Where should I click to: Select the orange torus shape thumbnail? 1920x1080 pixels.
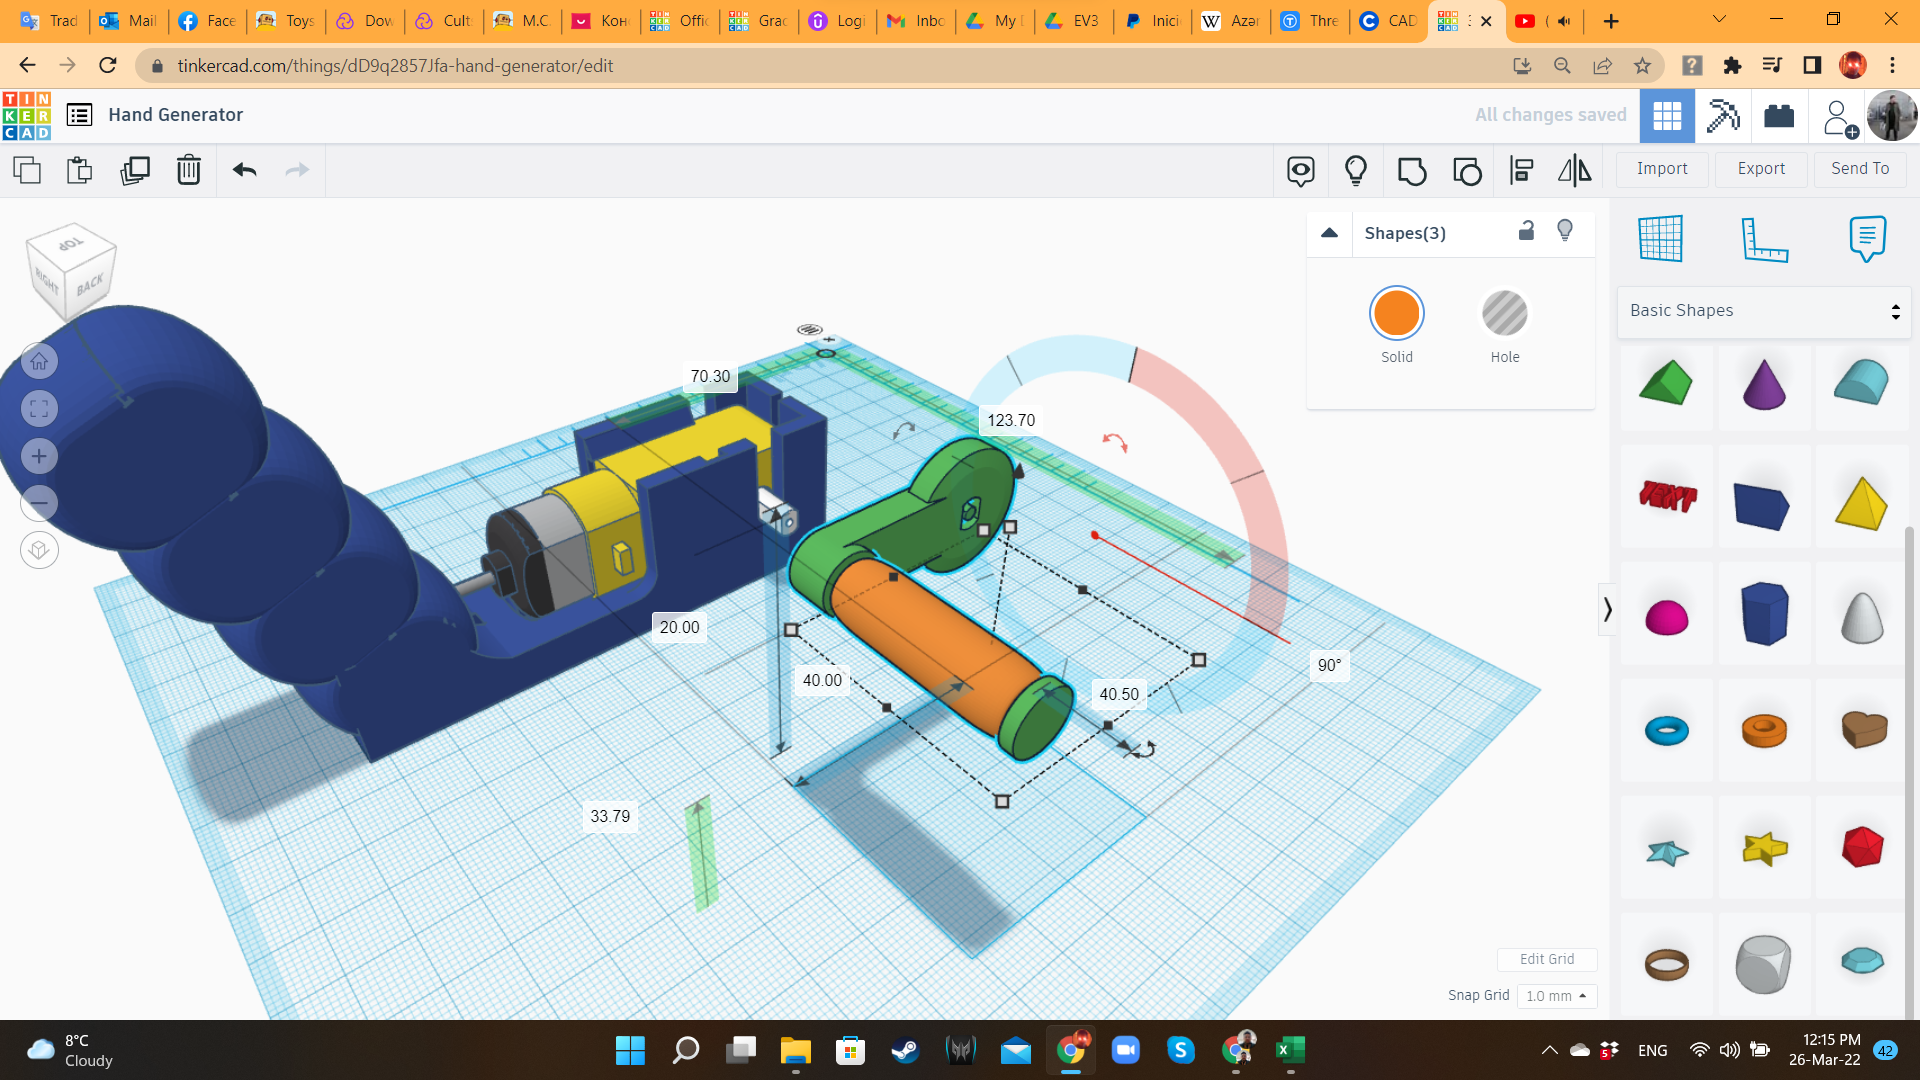[1762, 730]
